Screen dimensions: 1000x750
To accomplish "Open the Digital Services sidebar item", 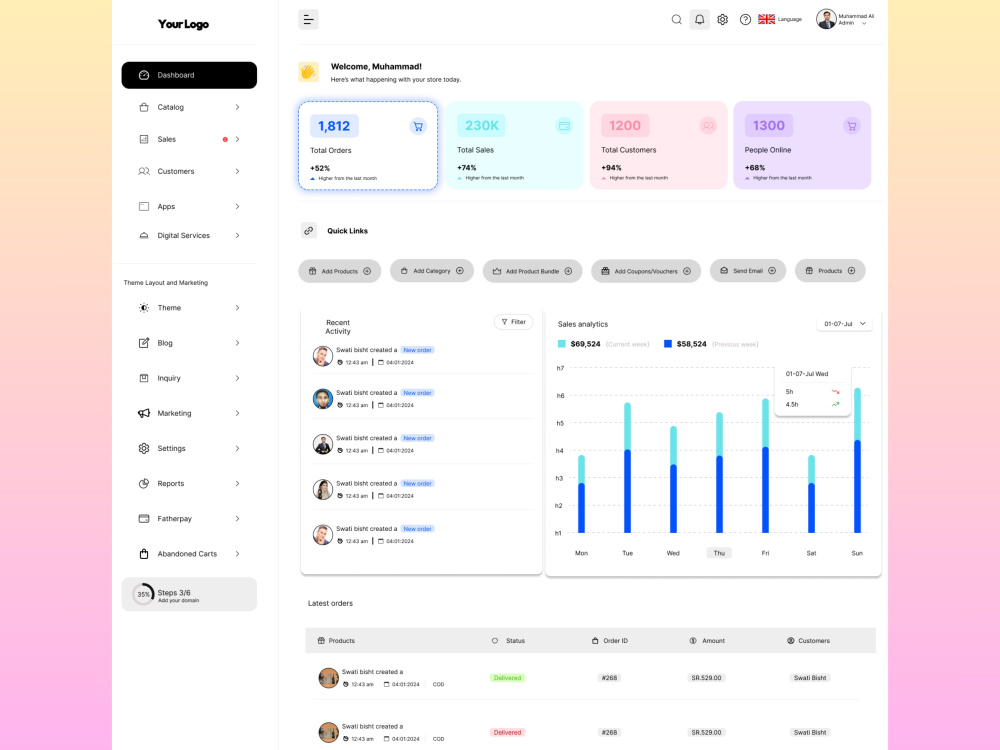I will click(189, 235).
